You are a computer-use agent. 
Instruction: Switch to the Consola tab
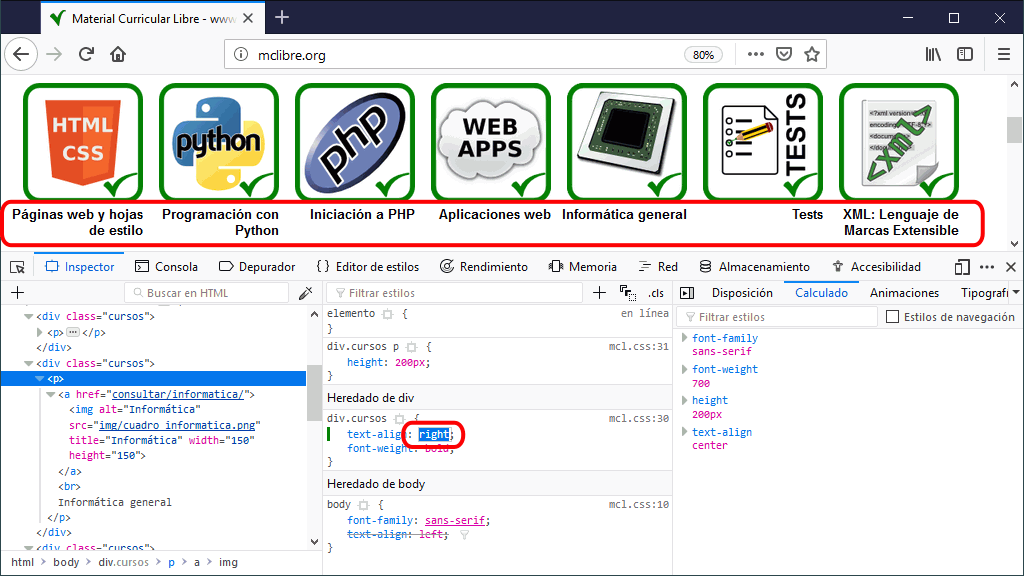pos(166,267)
